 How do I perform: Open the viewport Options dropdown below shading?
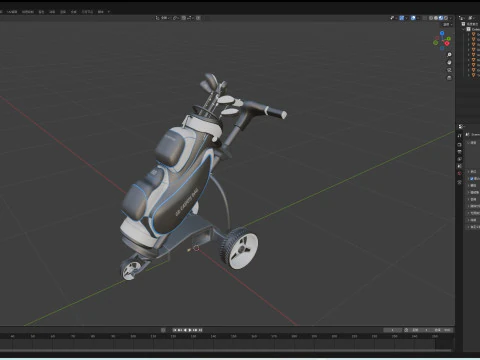tap(447, 25)
